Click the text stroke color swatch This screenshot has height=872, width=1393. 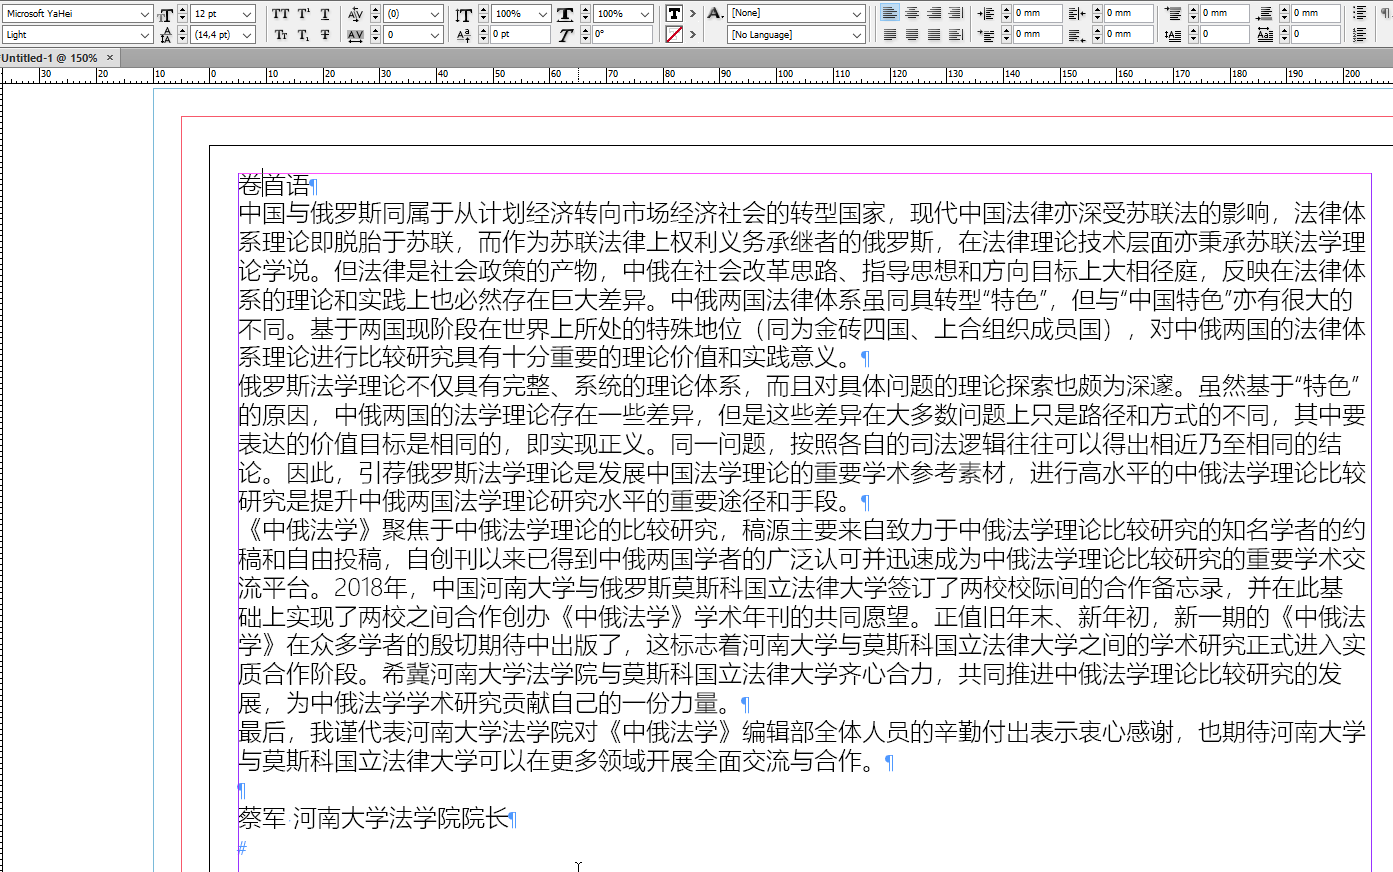click(x=674, y=35)
